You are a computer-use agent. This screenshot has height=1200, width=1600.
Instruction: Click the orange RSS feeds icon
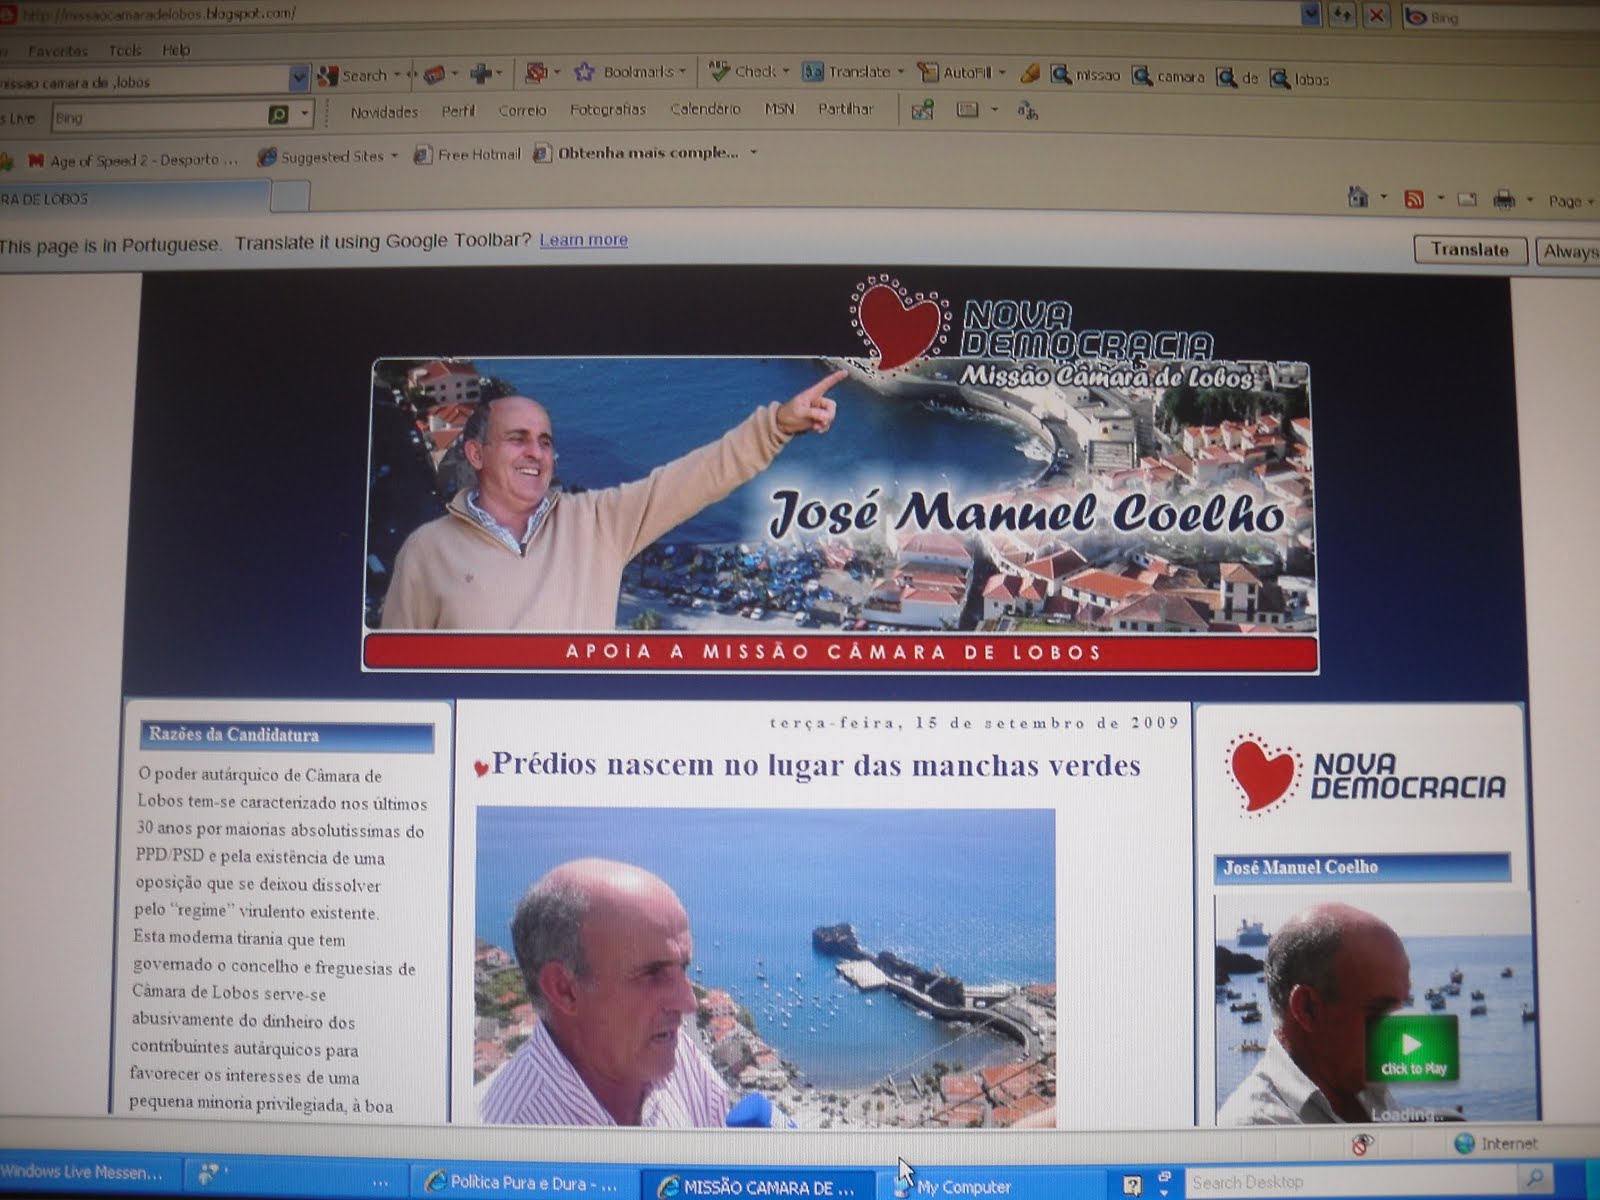[1414, 199]
